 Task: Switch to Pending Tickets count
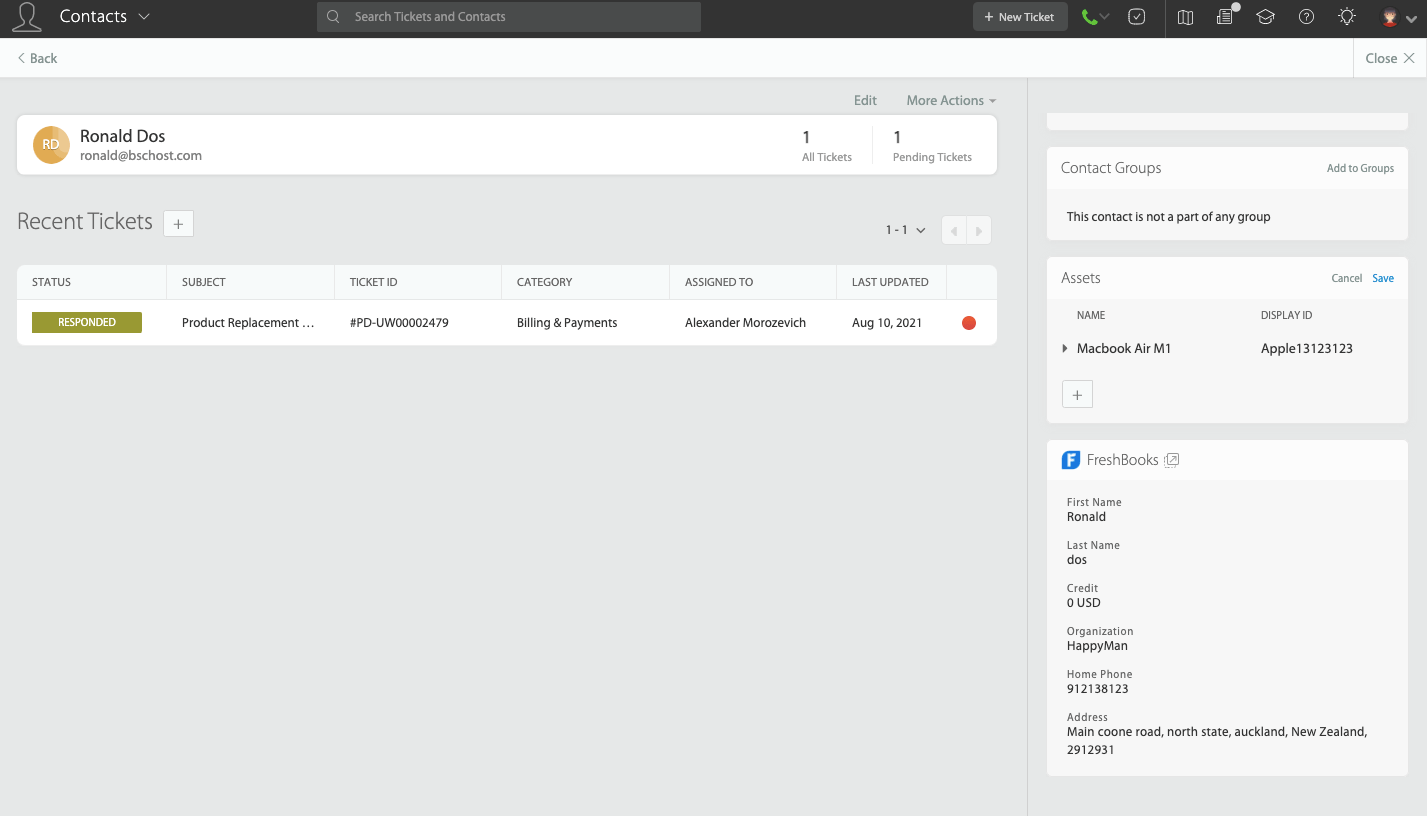click(931, 145)
